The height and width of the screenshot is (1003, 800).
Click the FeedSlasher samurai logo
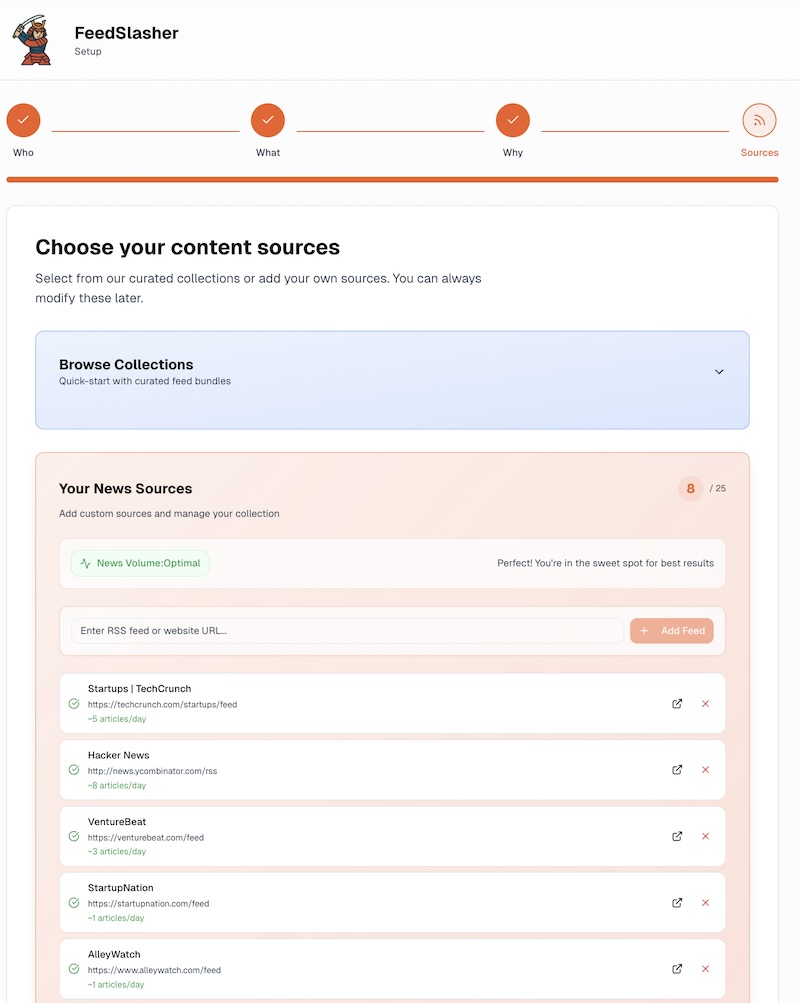pos(31,40)
